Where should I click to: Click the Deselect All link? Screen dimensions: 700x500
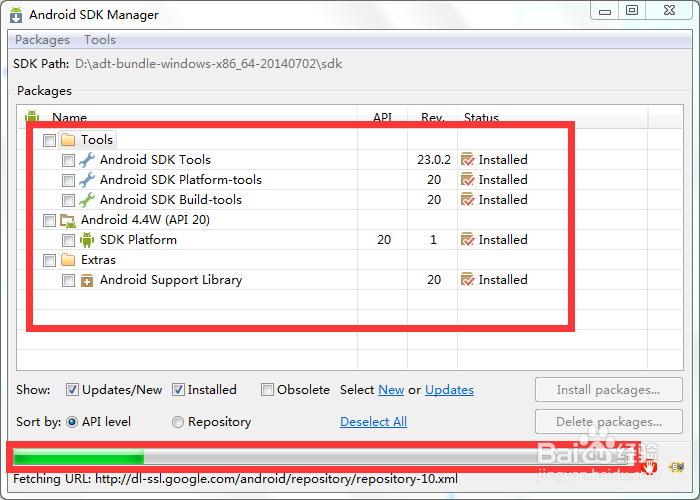[x=373, y=422]
